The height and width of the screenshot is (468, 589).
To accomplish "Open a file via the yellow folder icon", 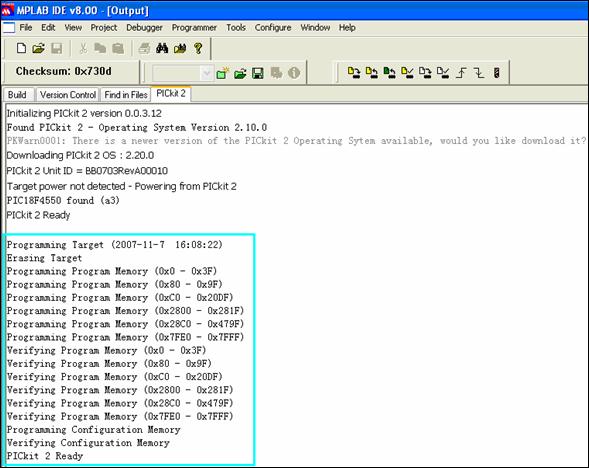I will 38,48.
